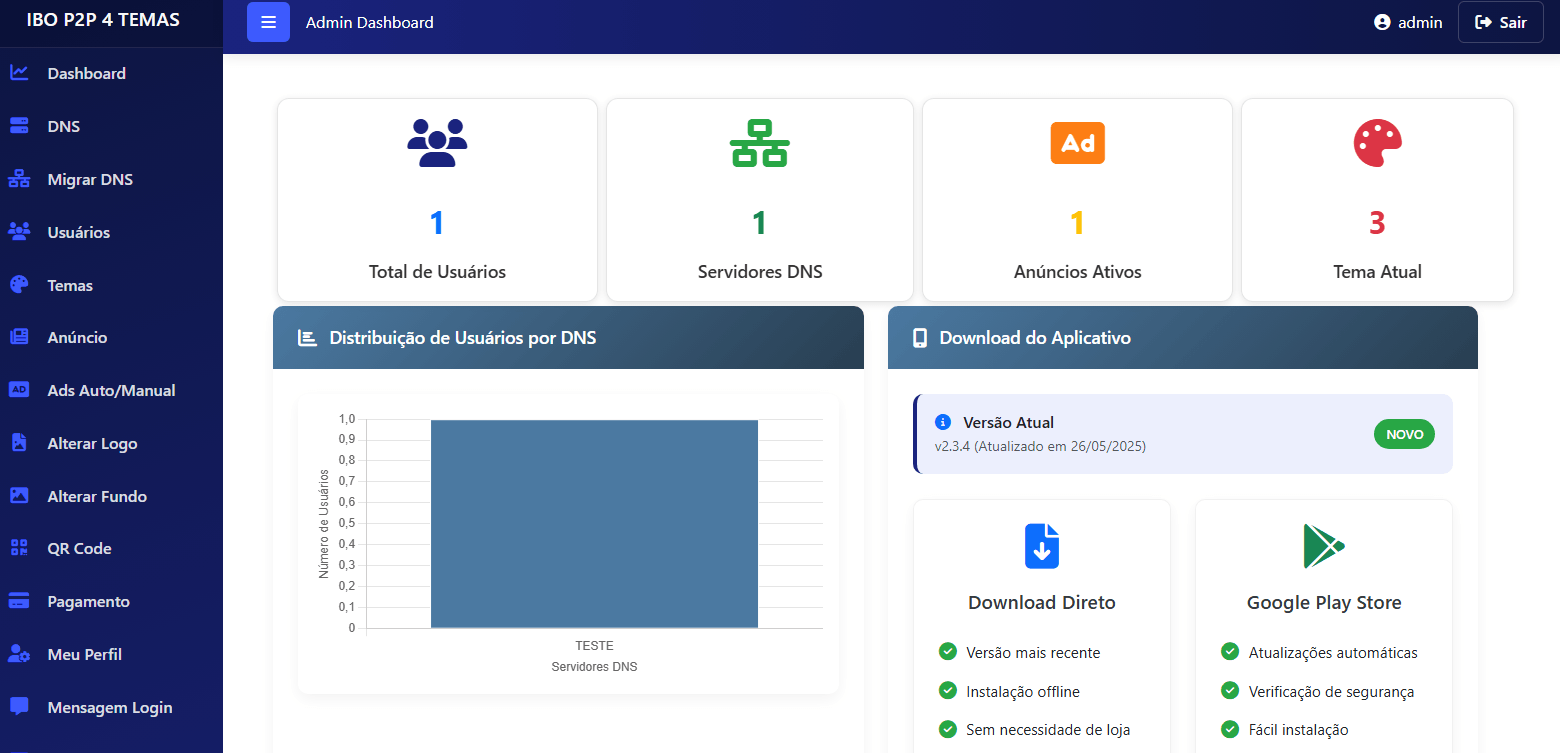Open Mensagem Login in the sidebar
1560x753 pixels.
point(110,708)
